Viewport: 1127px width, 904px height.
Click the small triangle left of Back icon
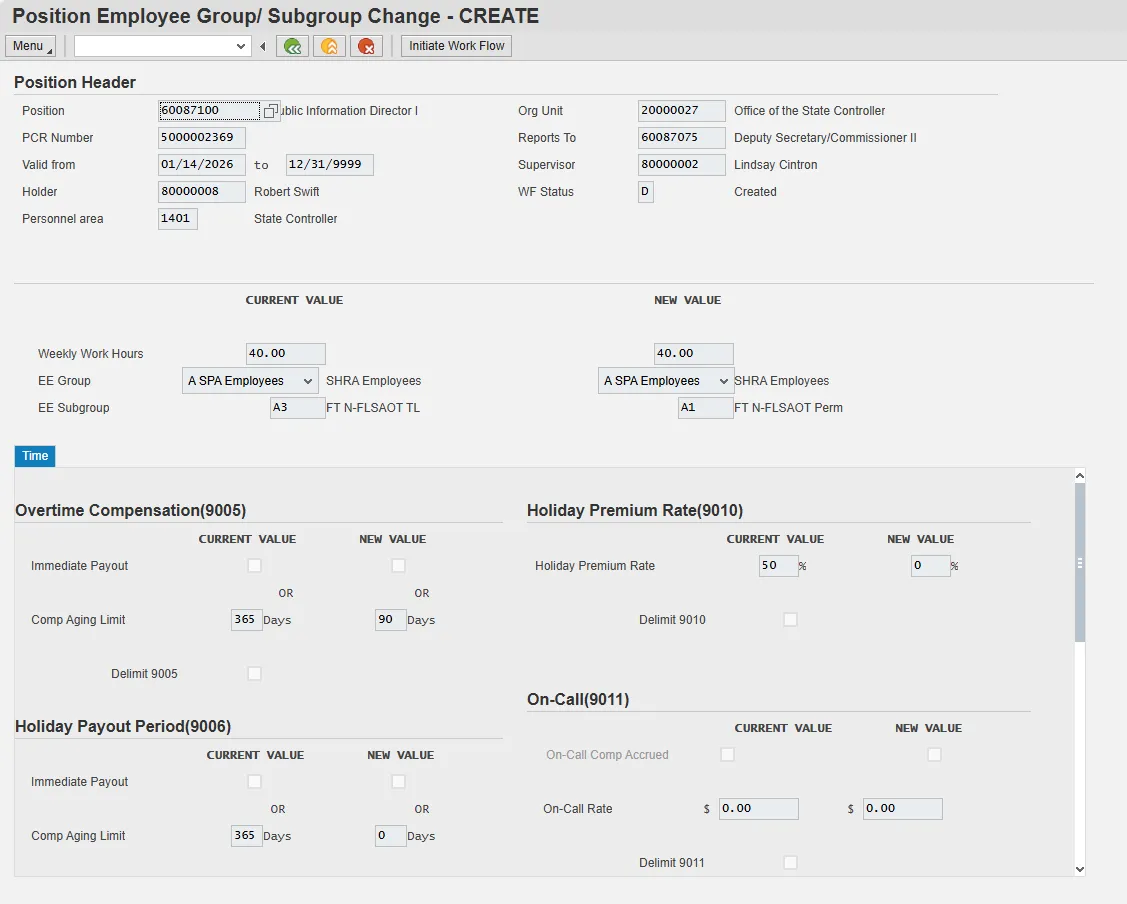click(x=263, y=46)
